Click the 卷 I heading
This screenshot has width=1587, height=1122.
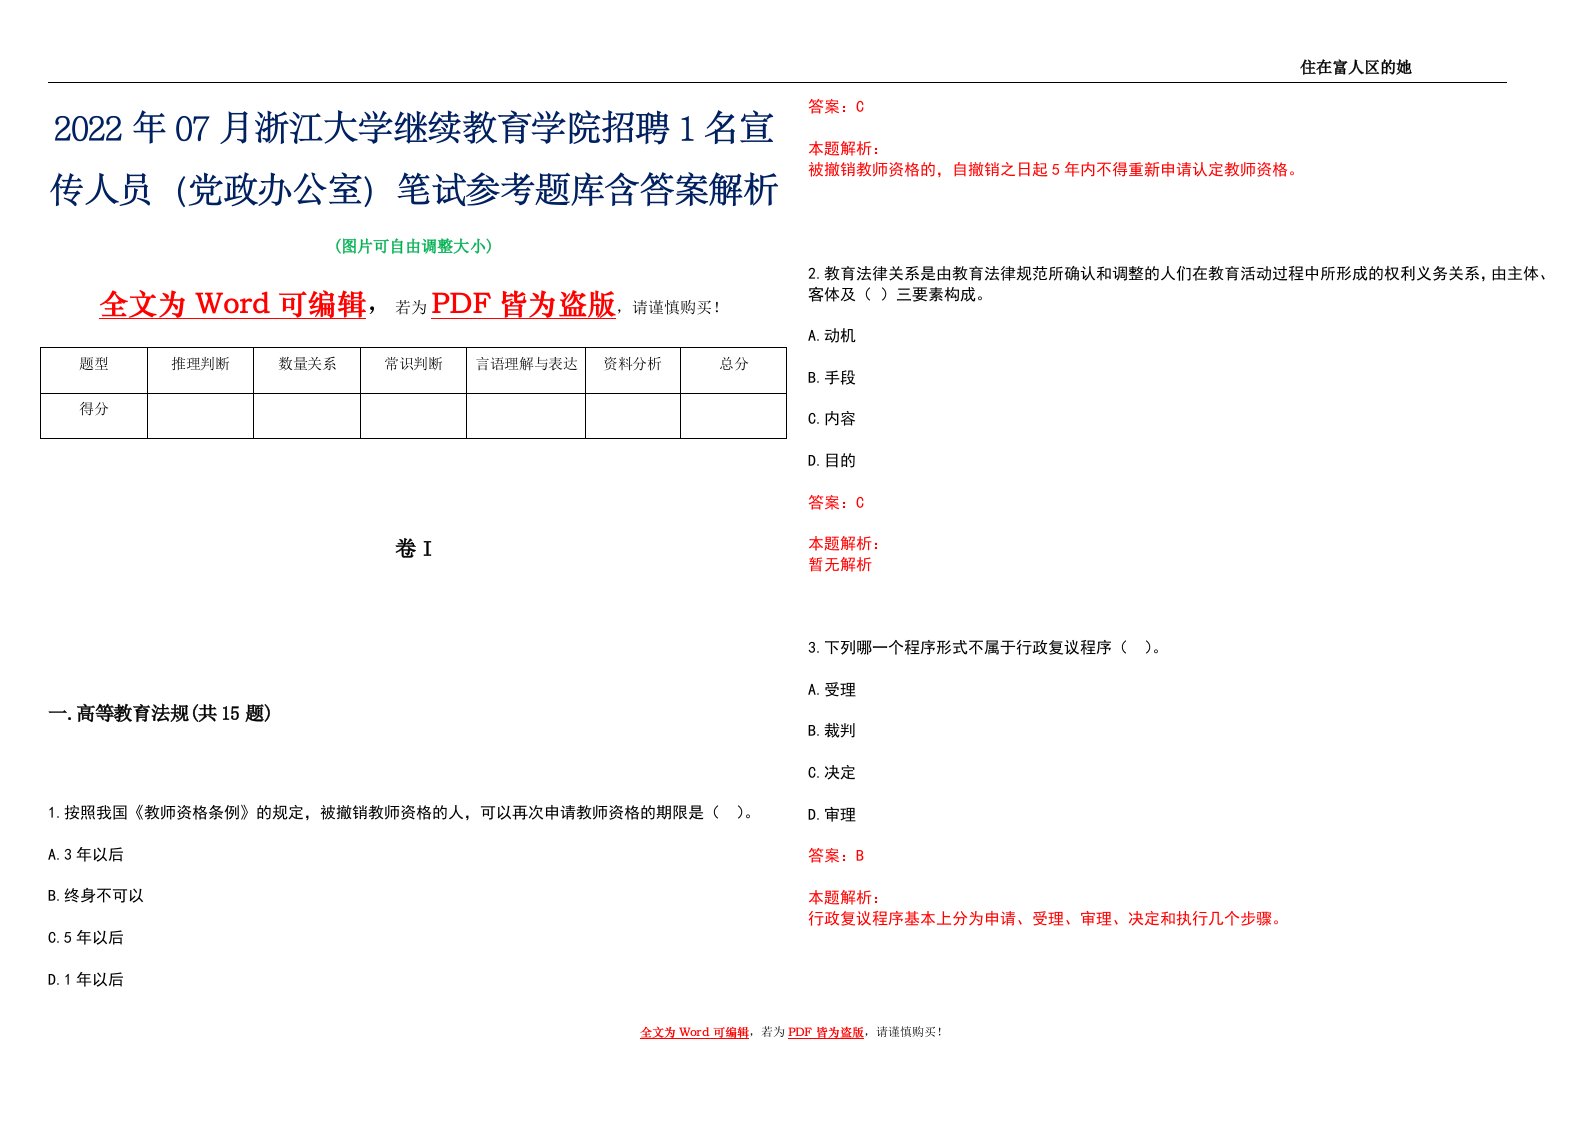coord(414,549)
